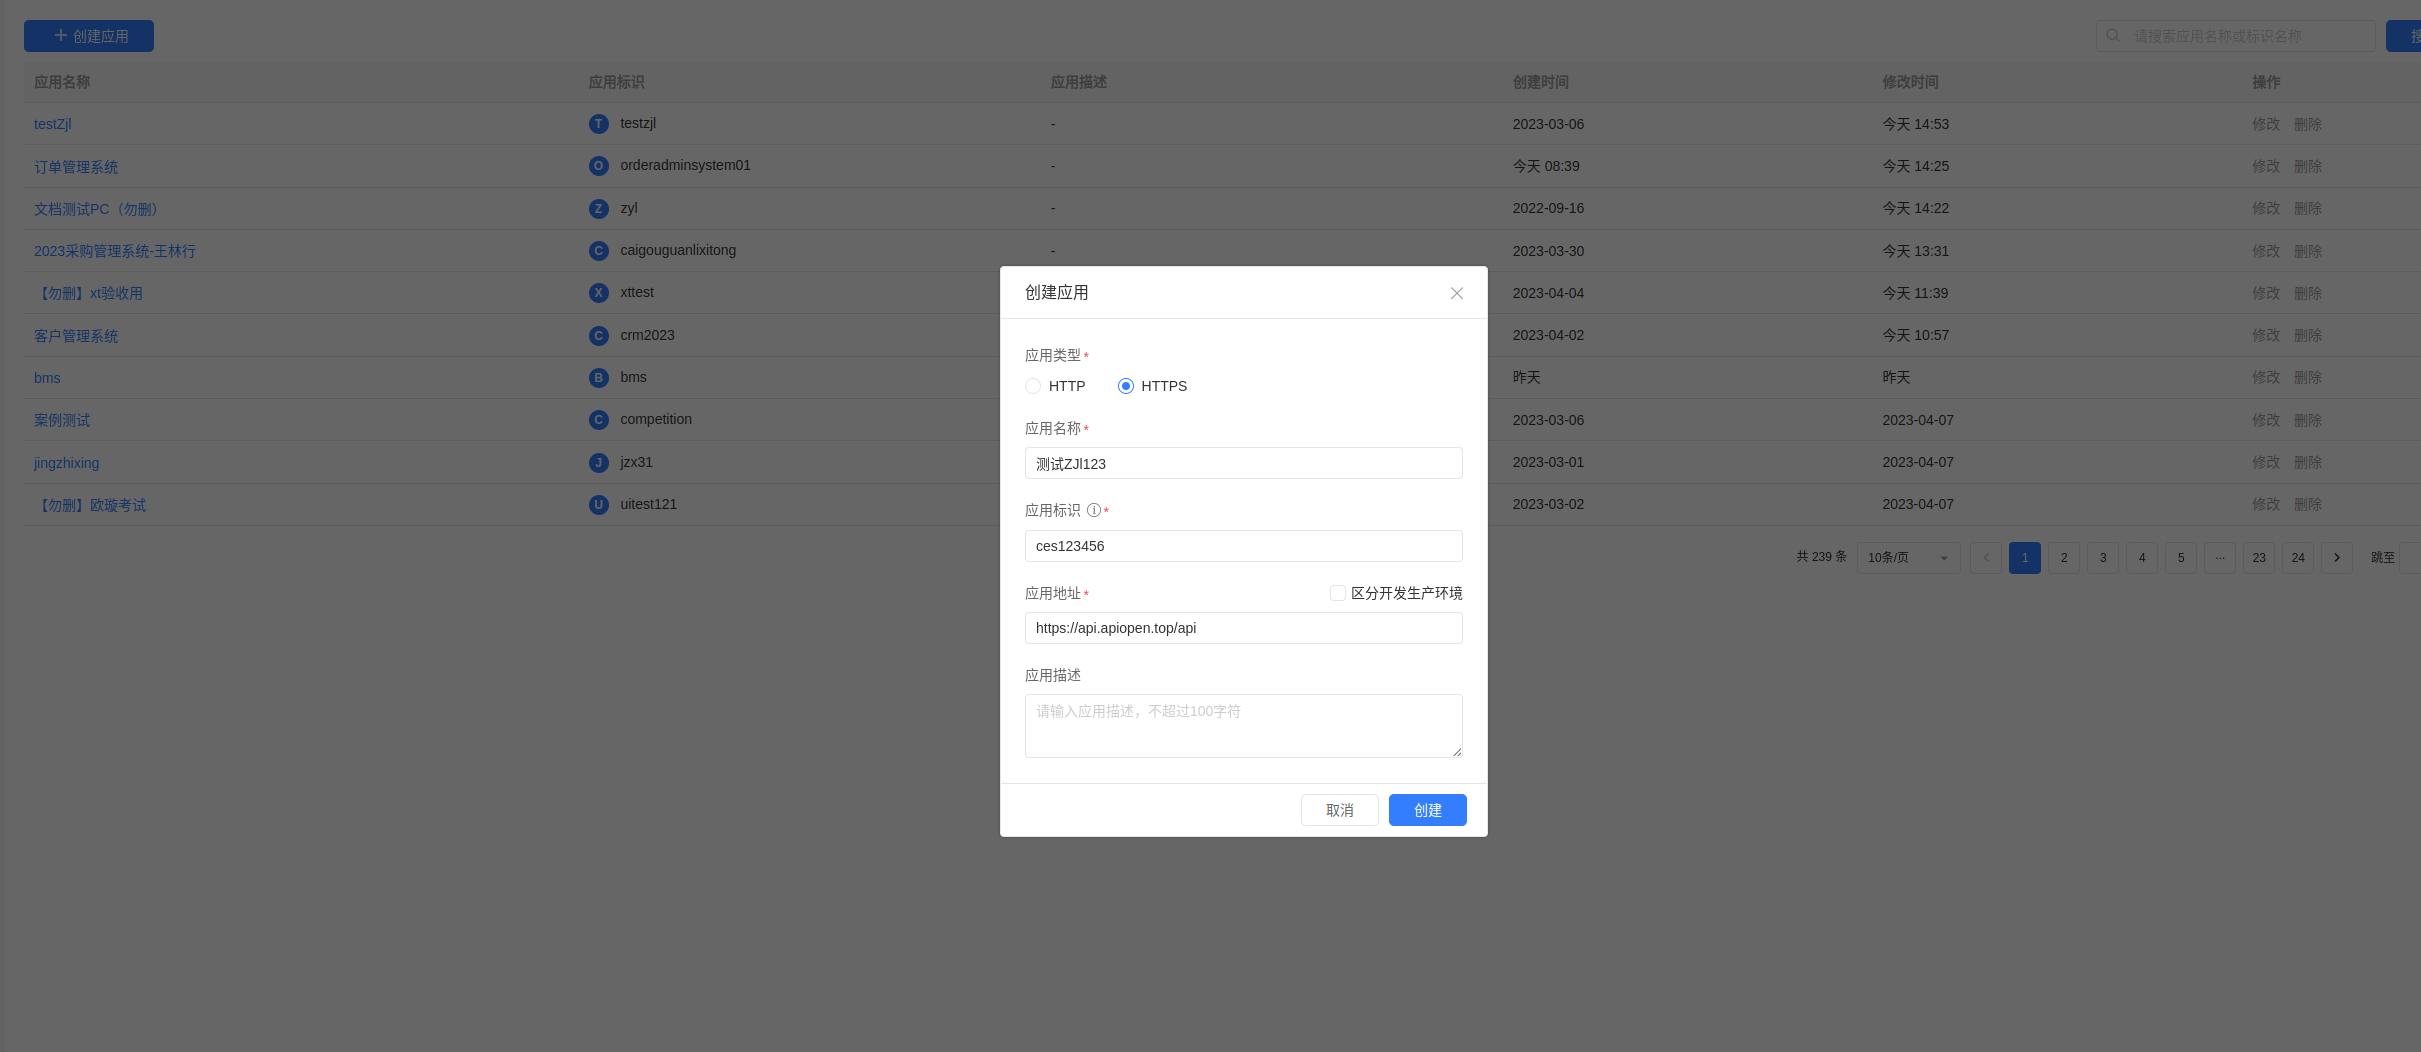The height and width of the screenshot is (1052, 2421).
Task: Click 删除 for 文档测试PC row
Action: 2307,208
